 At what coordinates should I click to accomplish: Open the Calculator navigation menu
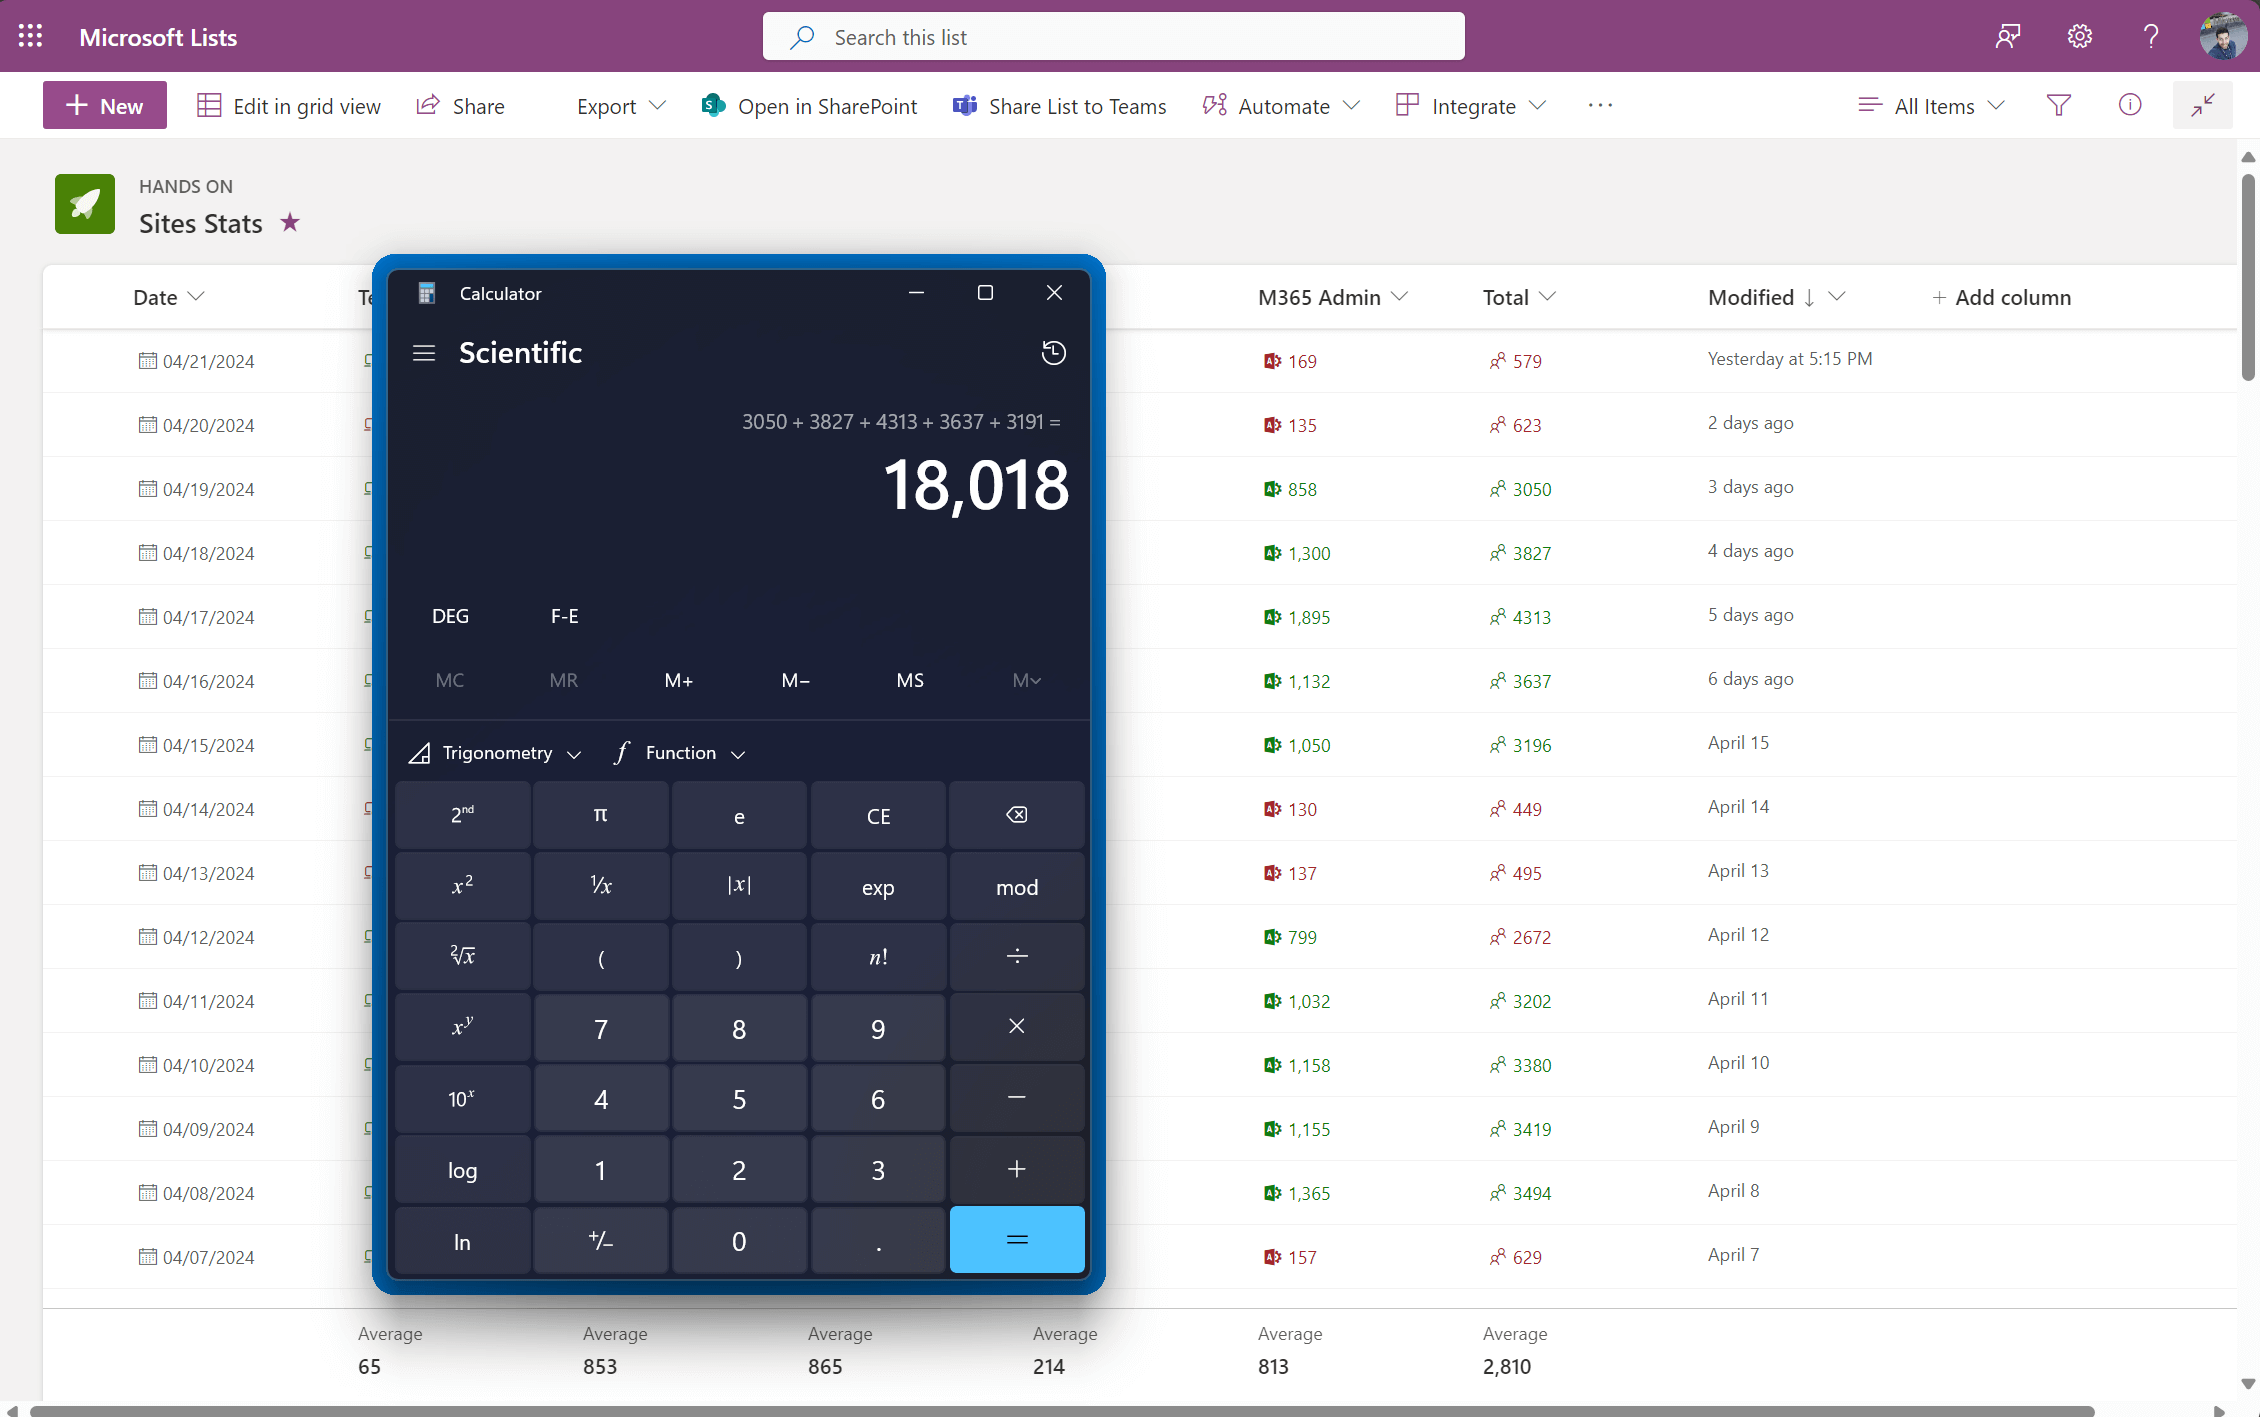(423, 352)
